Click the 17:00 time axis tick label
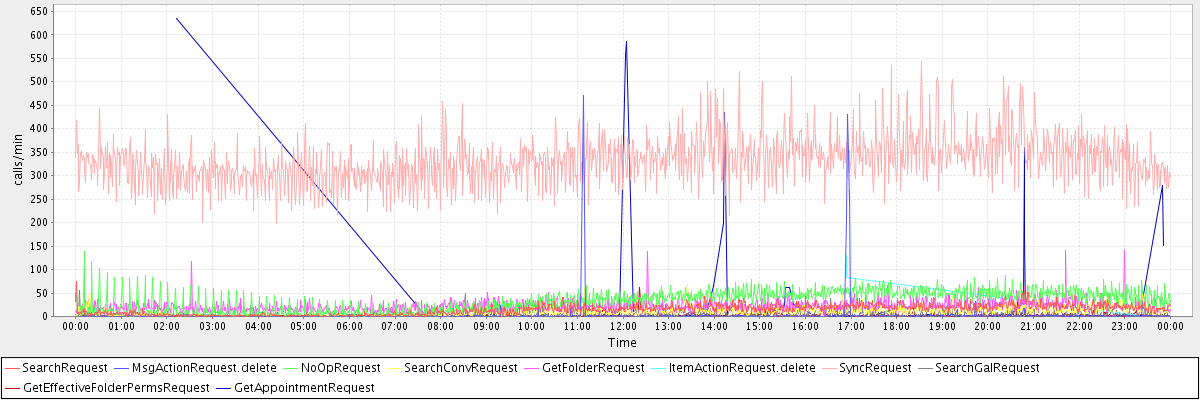Image resolution: width=1200 pixels, height=400 pixels. (x=851, y=326)
